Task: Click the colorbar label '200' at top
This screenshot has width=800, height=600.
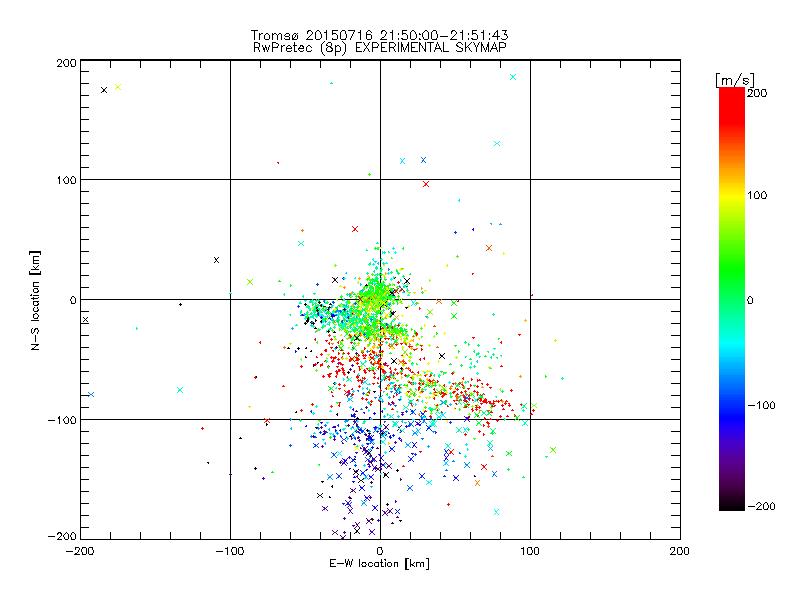Action: [x=757, y=93]
